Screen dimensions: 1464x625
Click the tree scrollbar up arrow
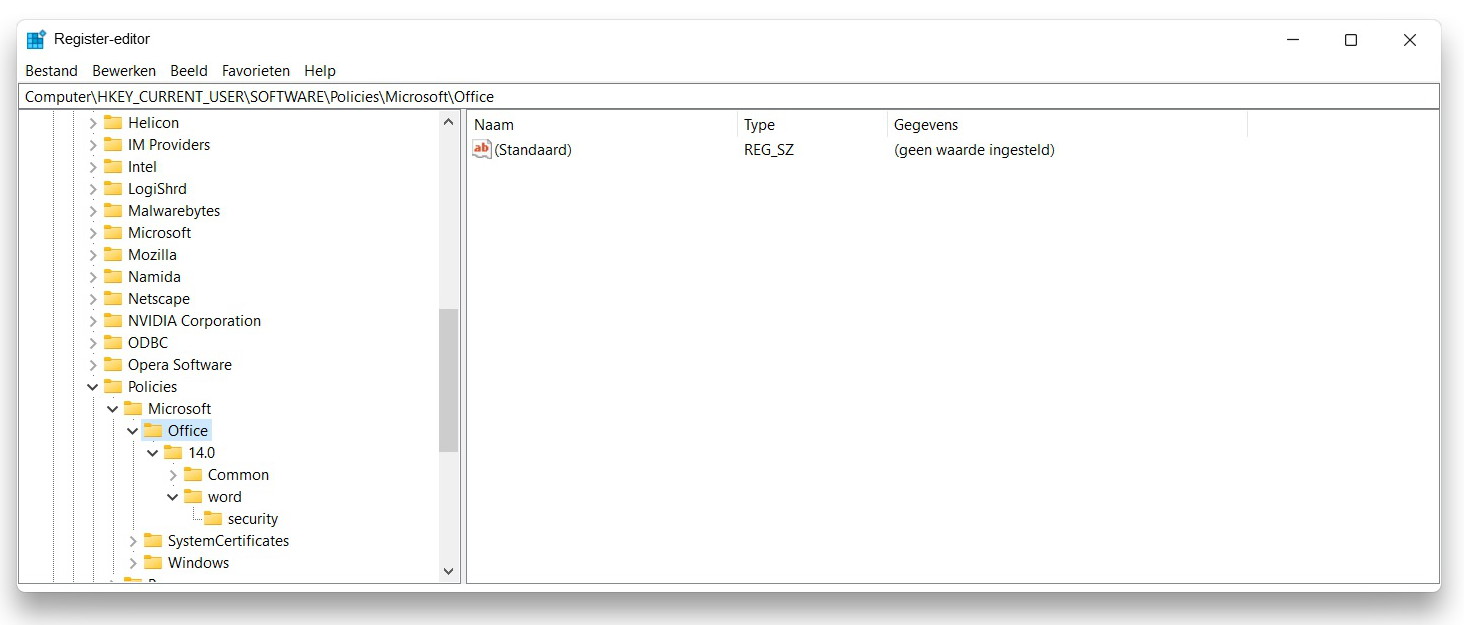coord(448,122)
